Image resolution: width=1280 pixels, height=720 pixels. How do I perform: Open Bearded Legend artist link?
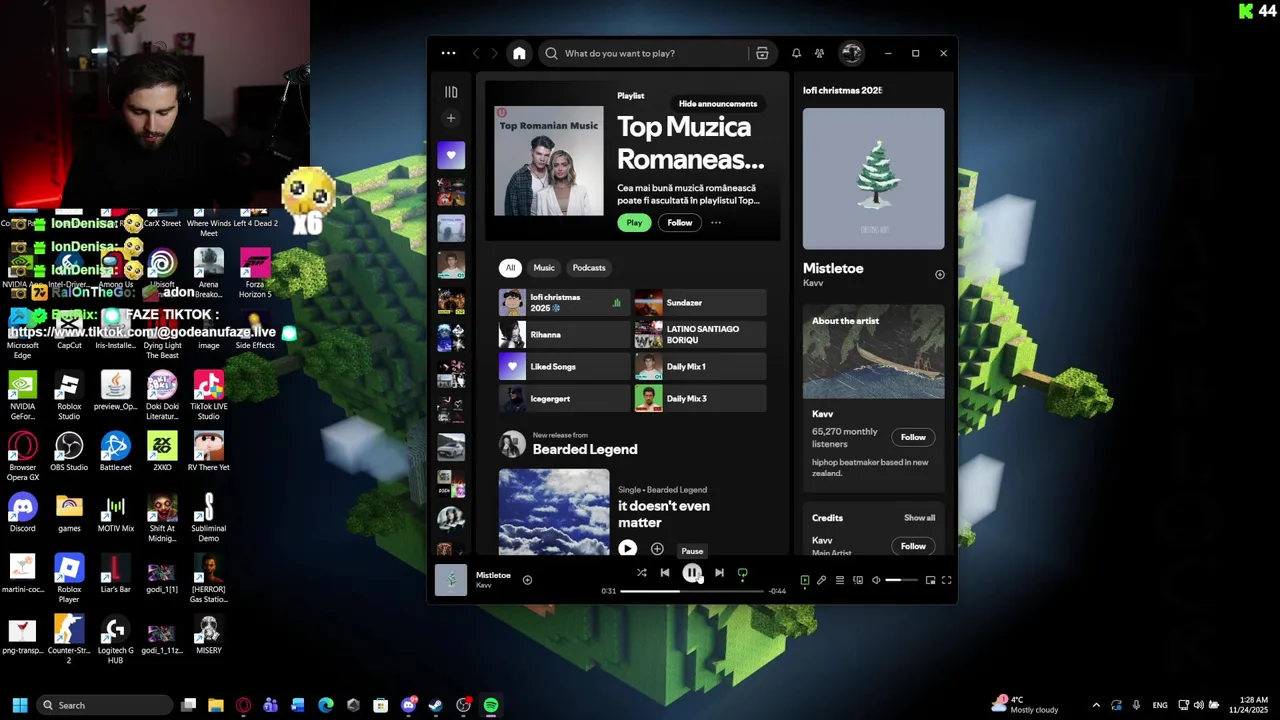pyautogui.click(x=585, y=450)
